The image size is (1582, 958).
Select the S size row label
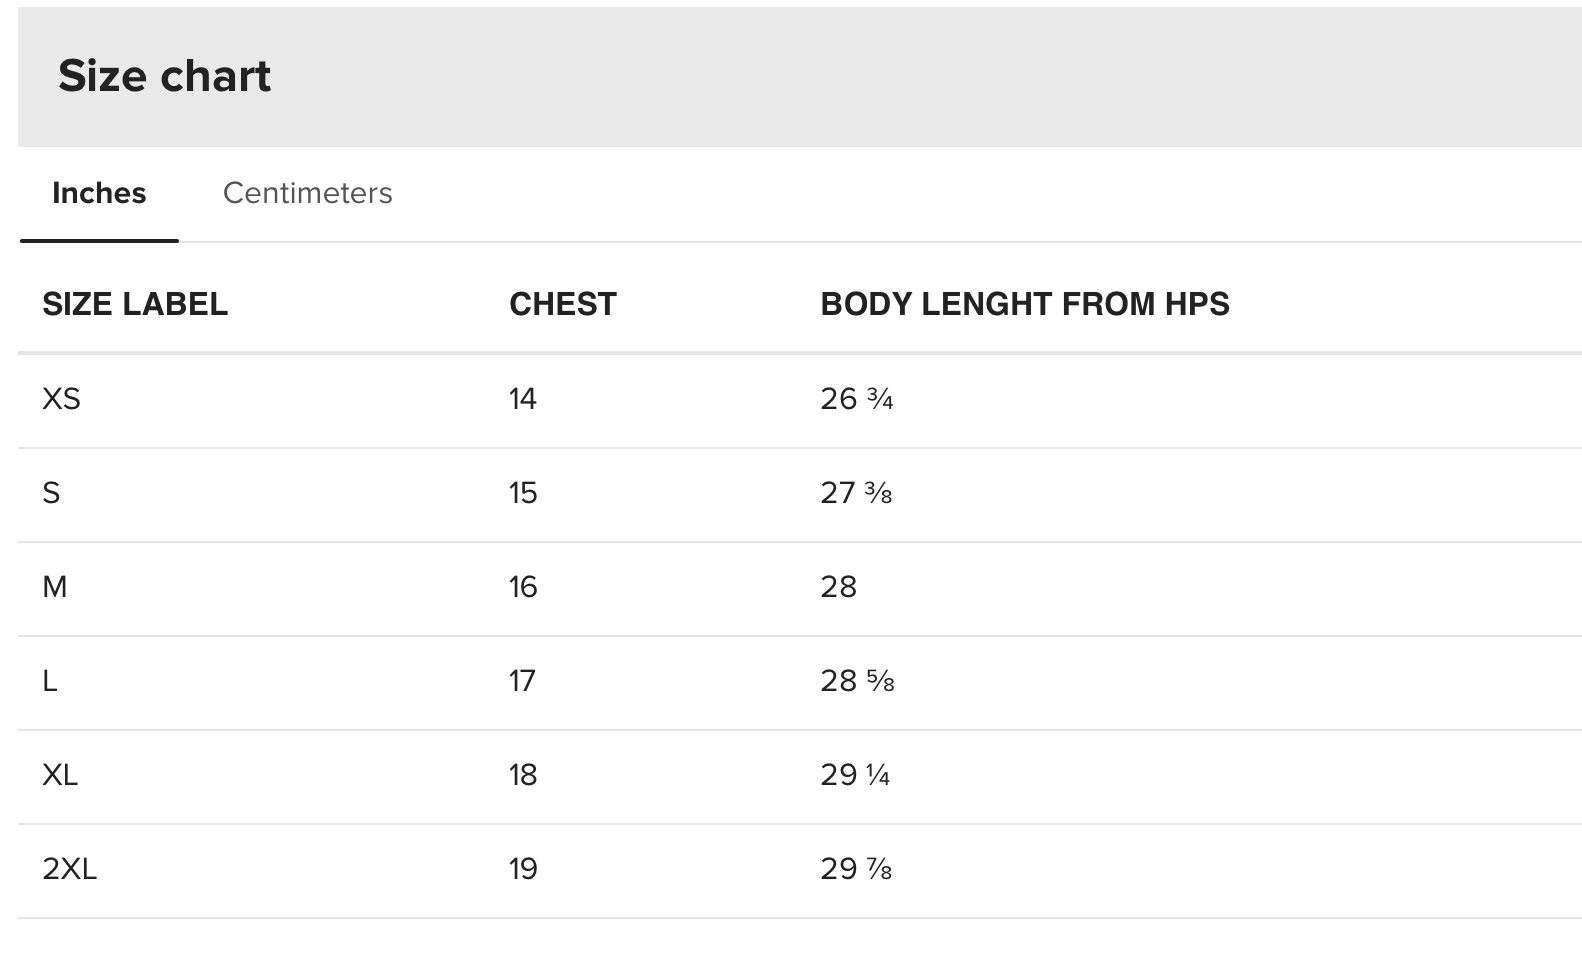[51, 493]
